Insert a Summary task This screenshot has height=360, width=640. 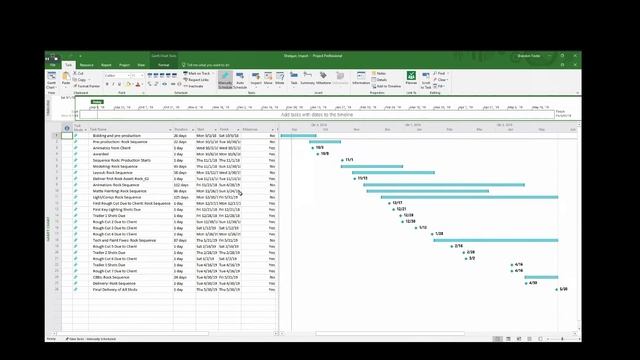pyautogui.click(x=307, y=79)
